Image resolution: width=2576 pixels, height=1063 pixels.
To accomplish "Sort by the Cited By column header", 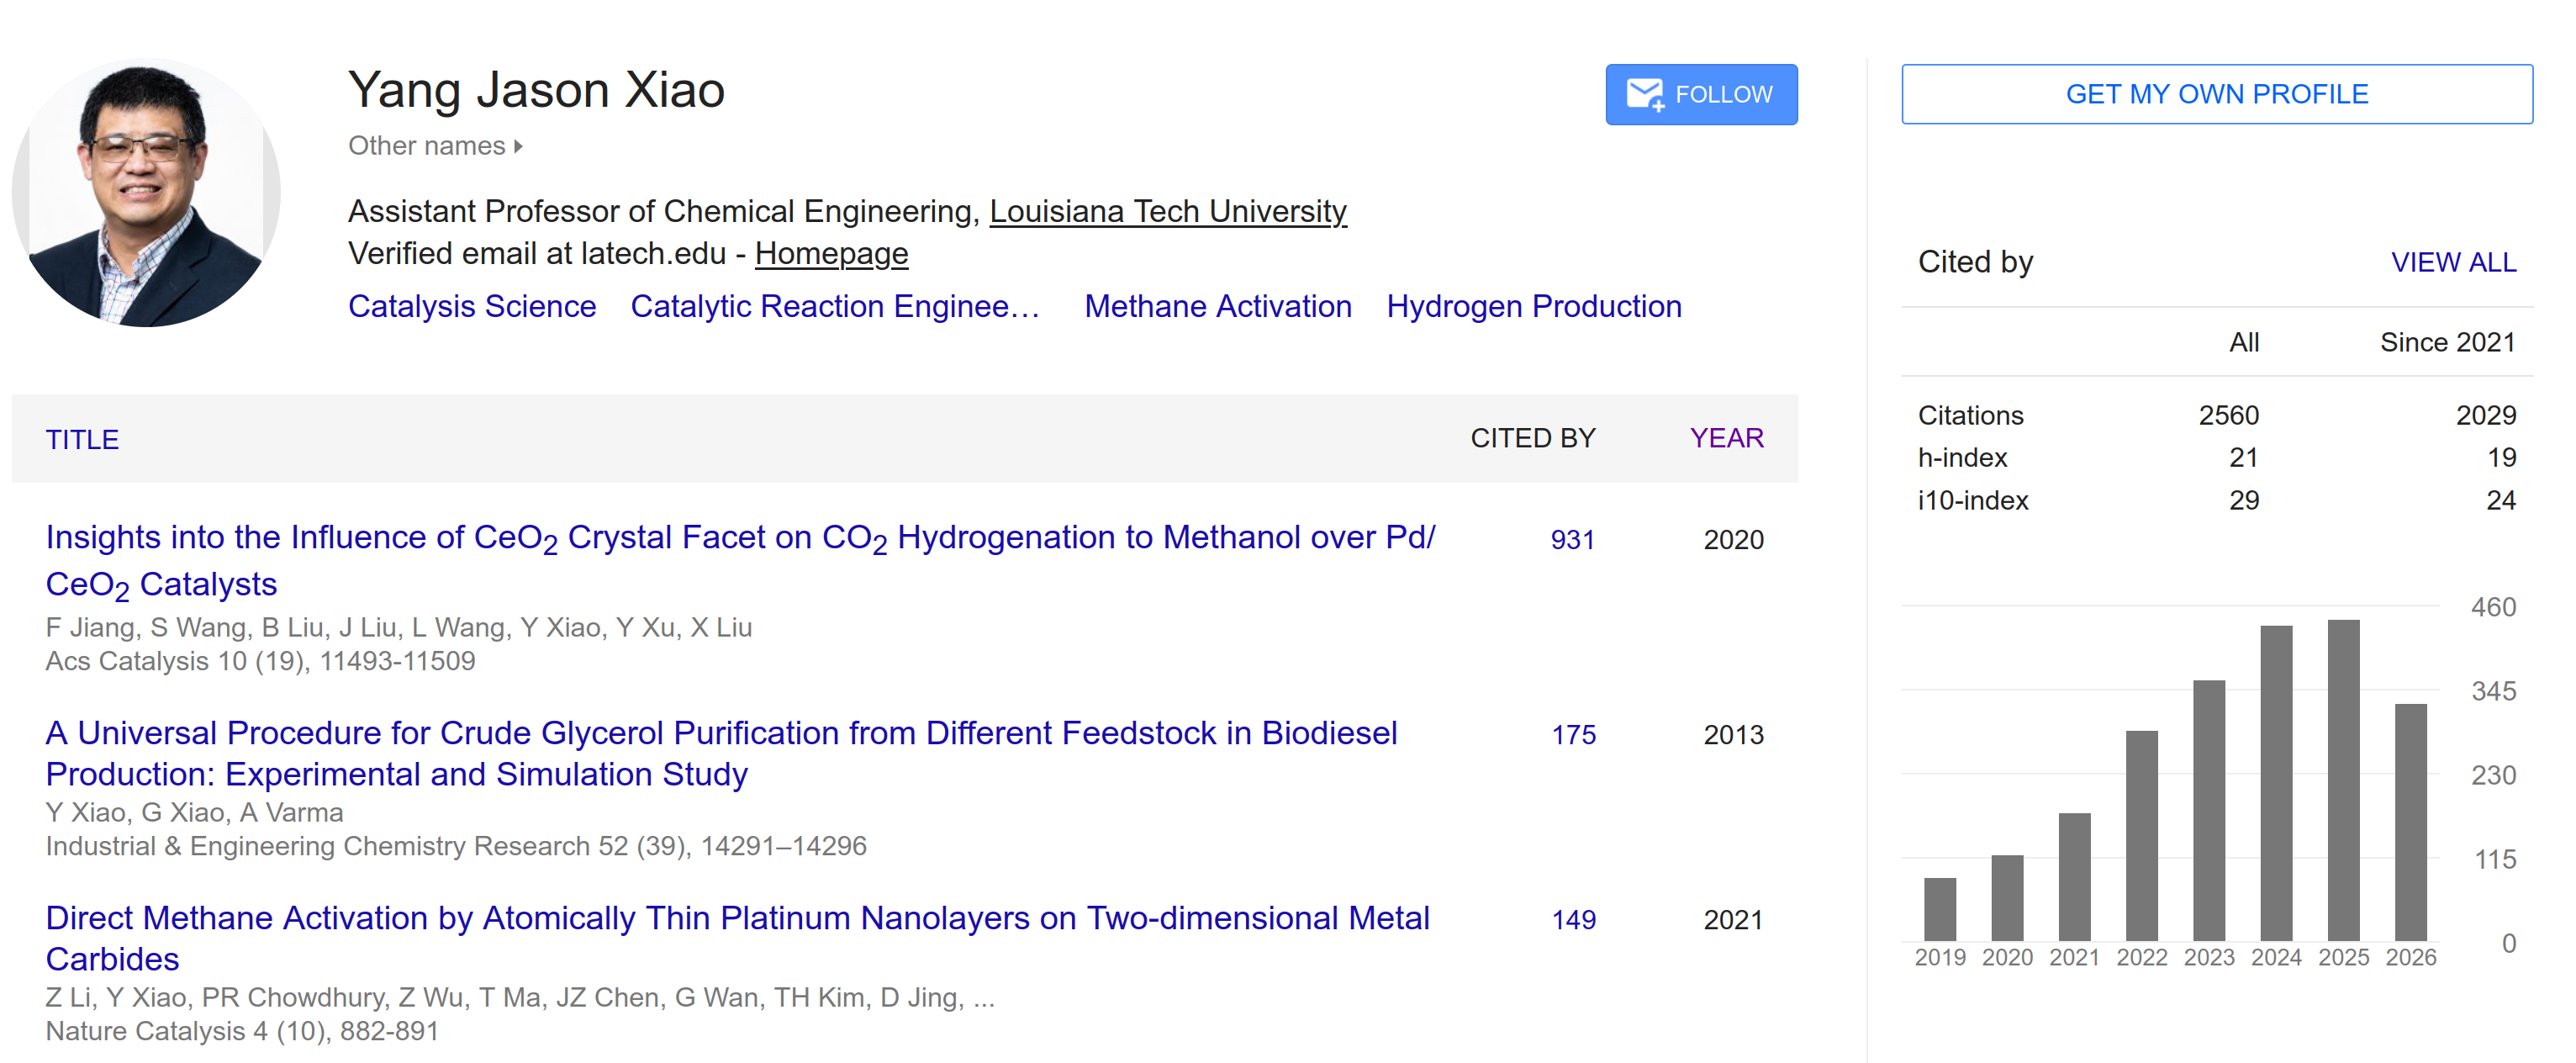I will [x=1532, y=438].
